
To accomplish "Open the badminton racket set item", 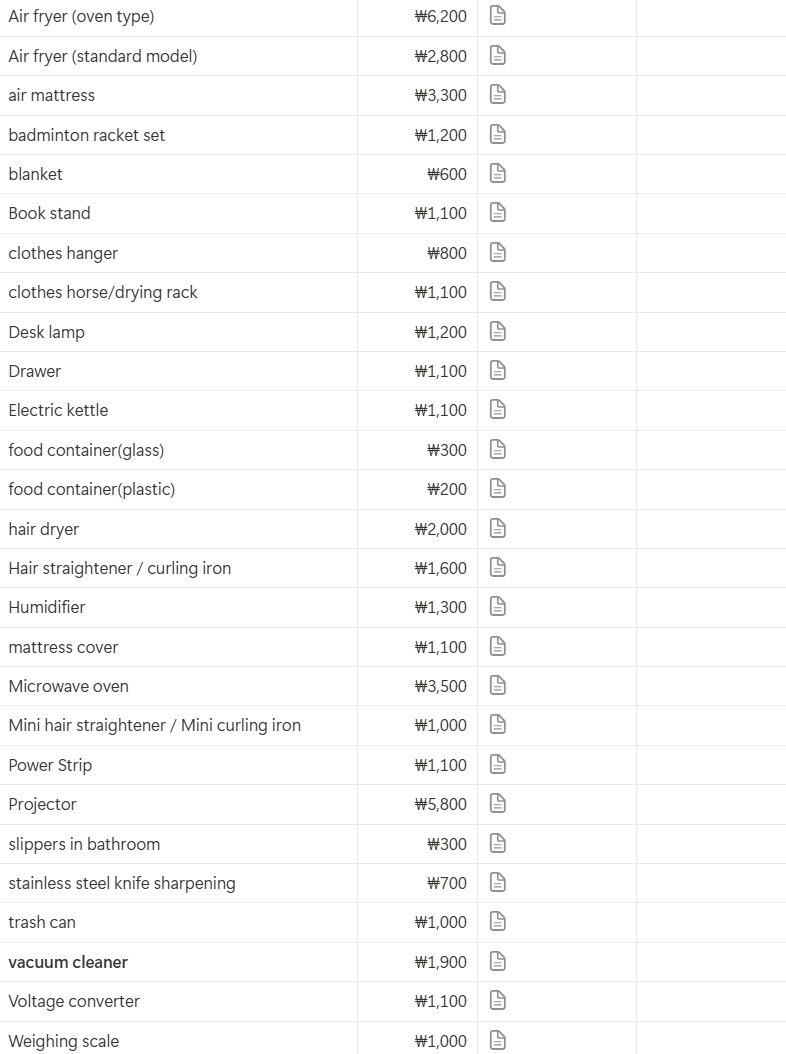I will coord(87,135).
